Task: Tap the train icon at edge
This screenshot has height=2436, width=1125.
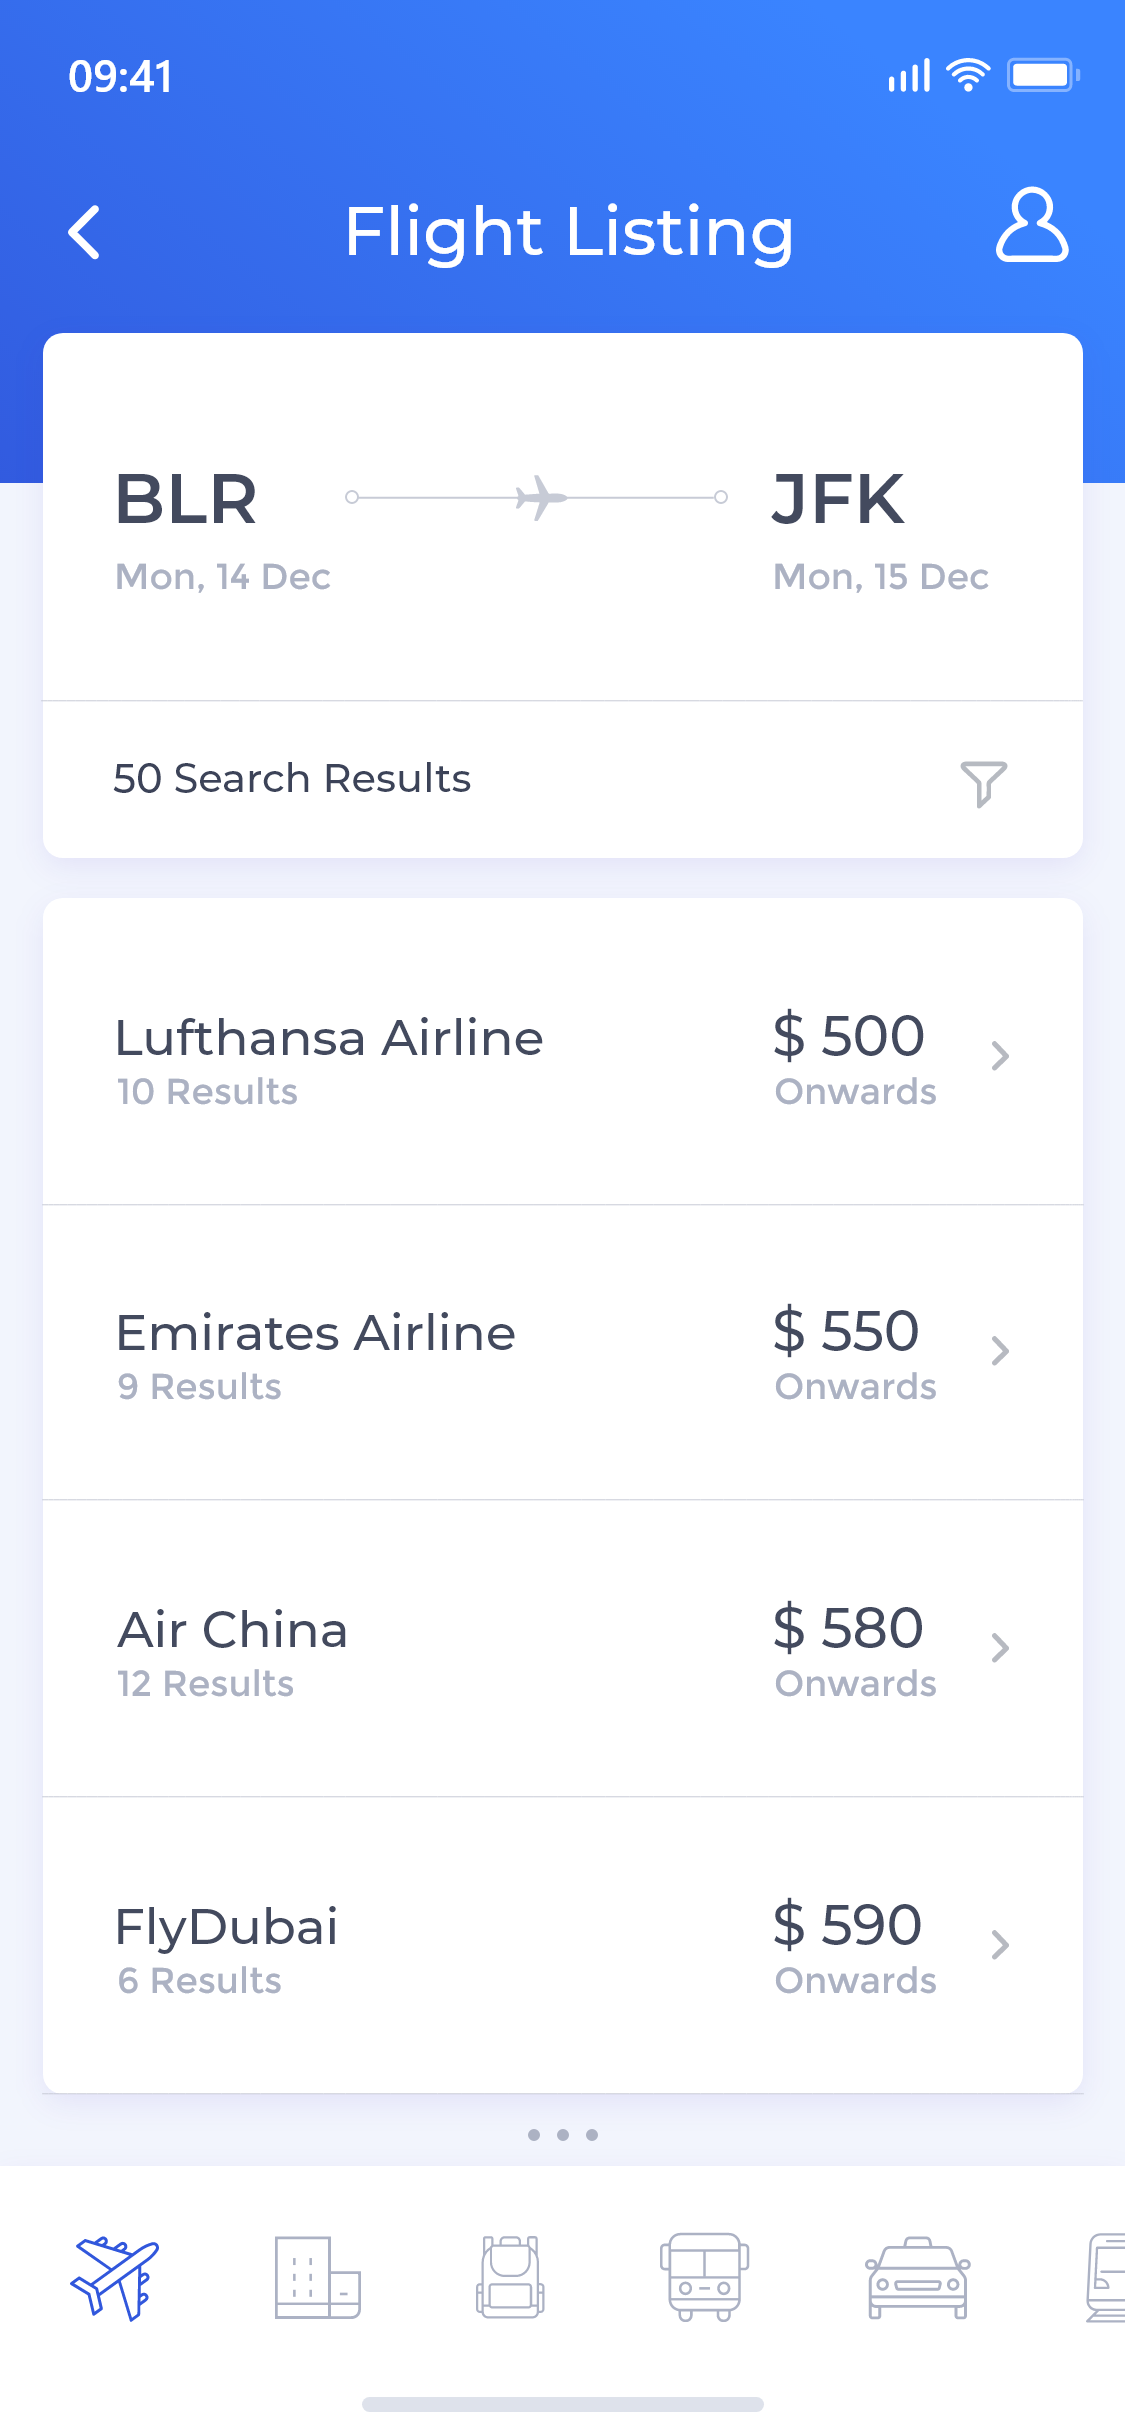Action: tap(1105, 2278)
